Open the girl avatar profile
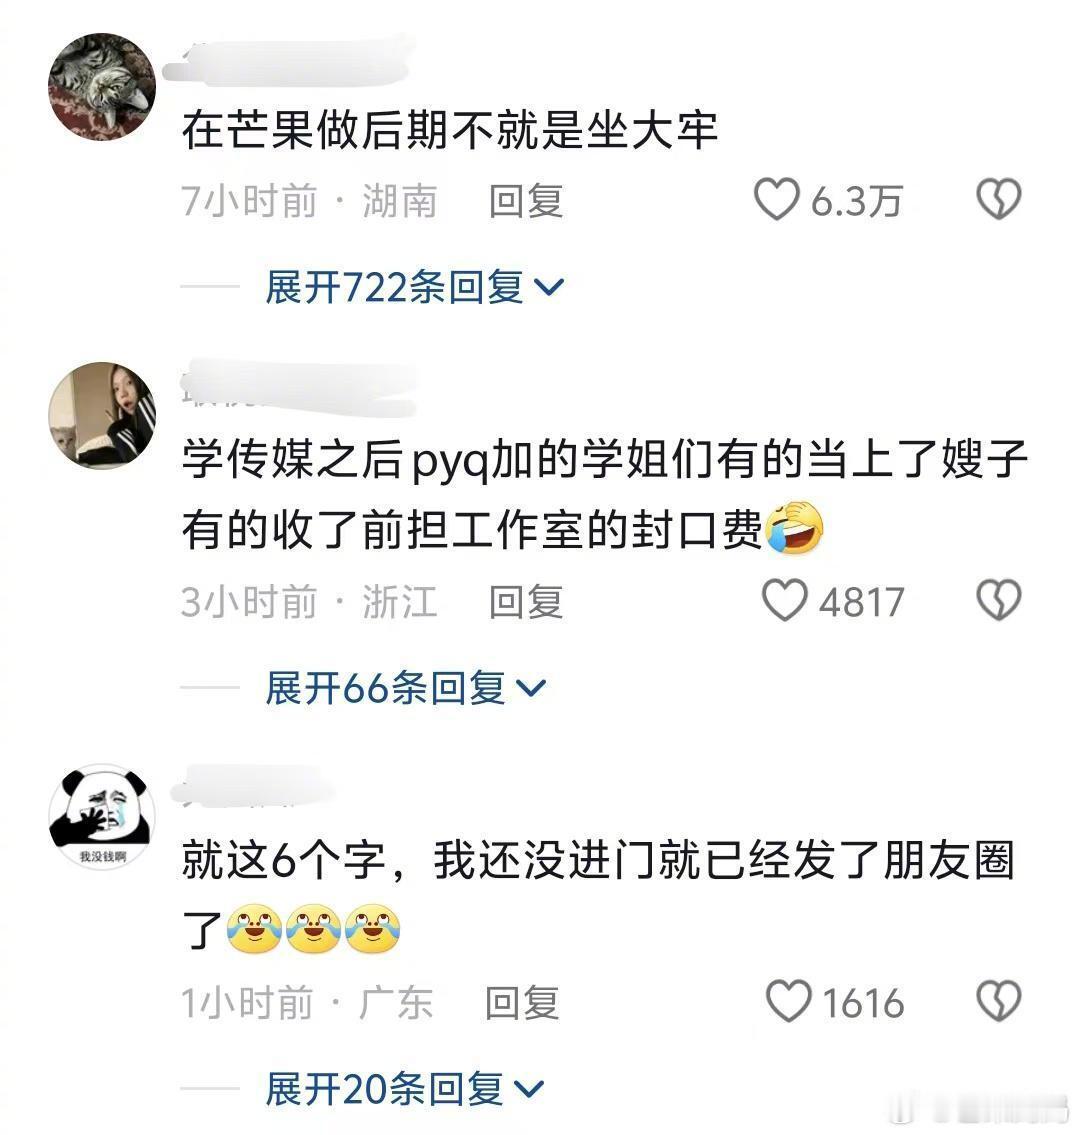Viewport: 1080px width, 1135px height. 102,415
